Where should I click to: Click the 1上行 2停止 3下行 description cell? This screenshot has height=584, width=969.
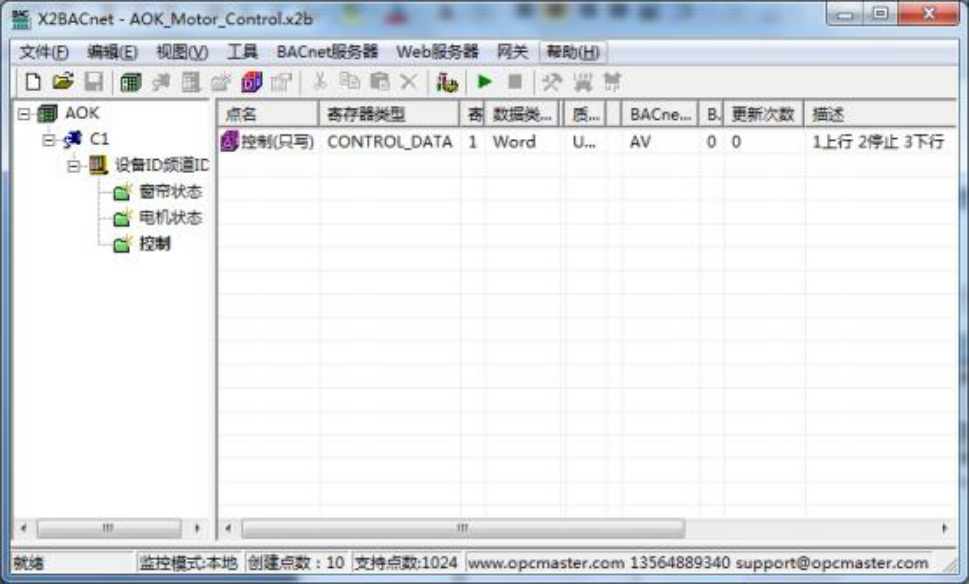(x=878, y=142)
